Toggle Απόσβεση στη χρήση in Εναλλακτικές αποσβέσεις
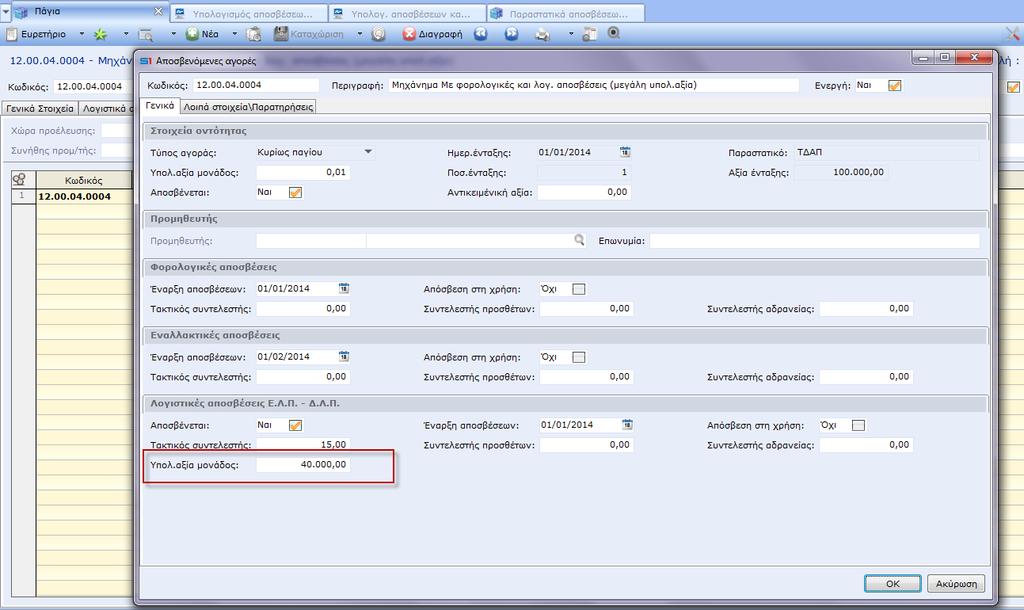The image size is (1024, 610). (579, 357)
